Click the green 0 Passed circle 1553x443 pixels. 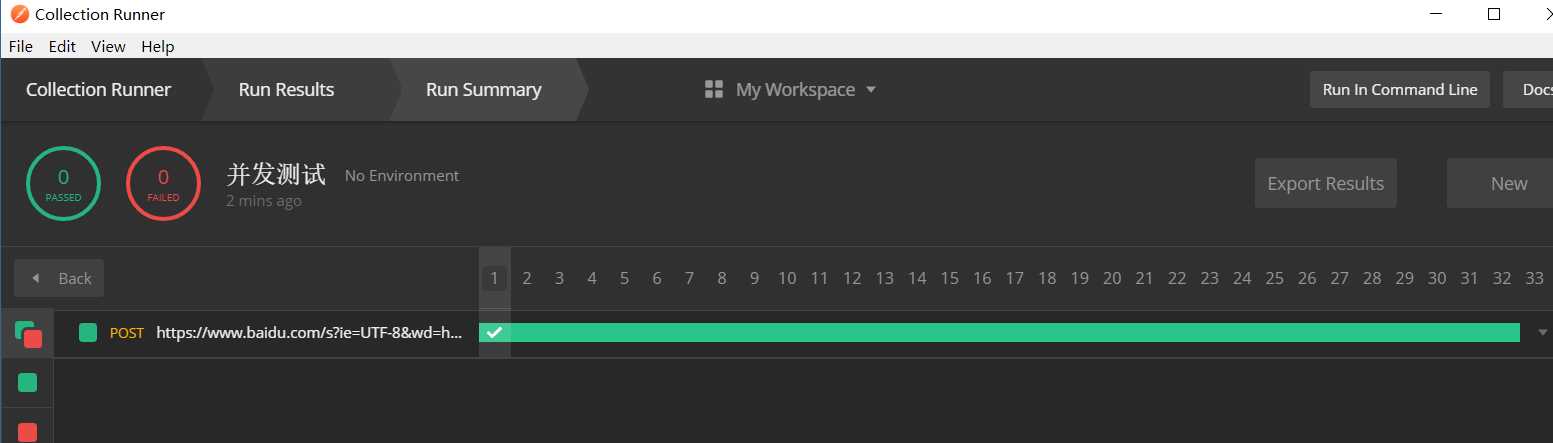click(63, 183)
